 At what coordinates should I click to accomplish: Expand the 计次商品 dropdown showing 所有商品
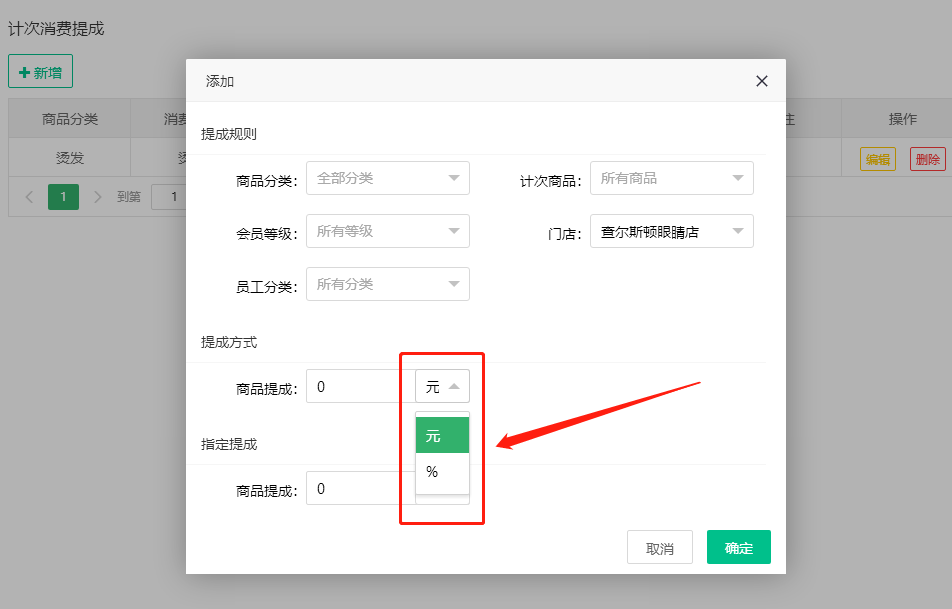671,178
